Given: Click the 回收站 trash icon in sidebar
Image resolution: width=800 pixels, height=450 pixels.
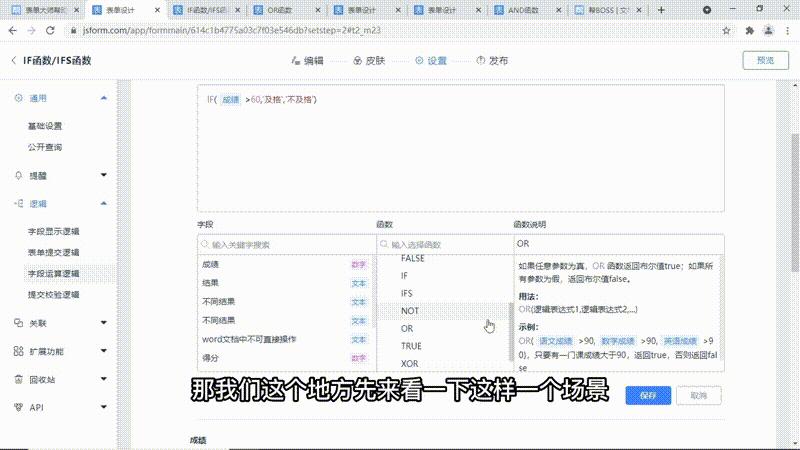Looking at the screenshot, I should [x=19, y=380].
